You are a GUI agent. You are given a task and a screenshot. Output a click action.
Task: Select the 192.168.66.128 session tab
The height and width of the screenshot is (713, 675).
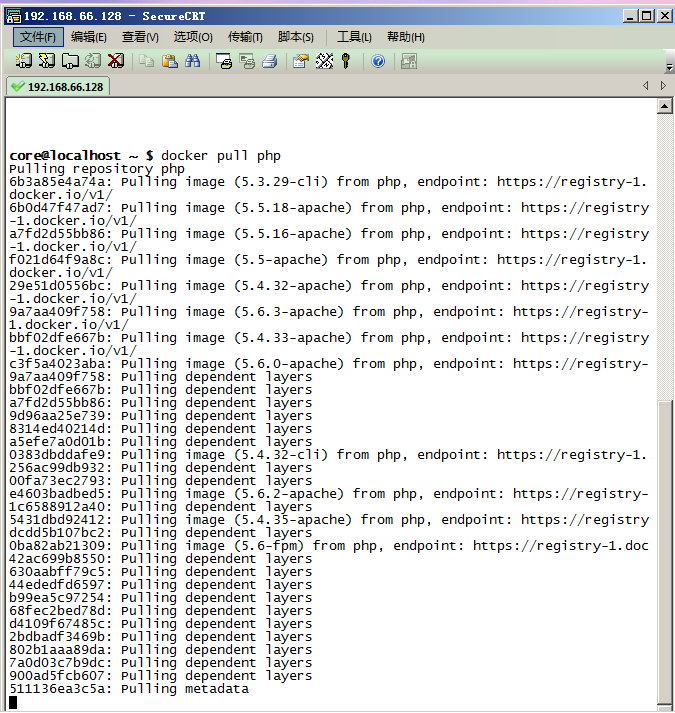pyautogui.click(x=57, y=87)
